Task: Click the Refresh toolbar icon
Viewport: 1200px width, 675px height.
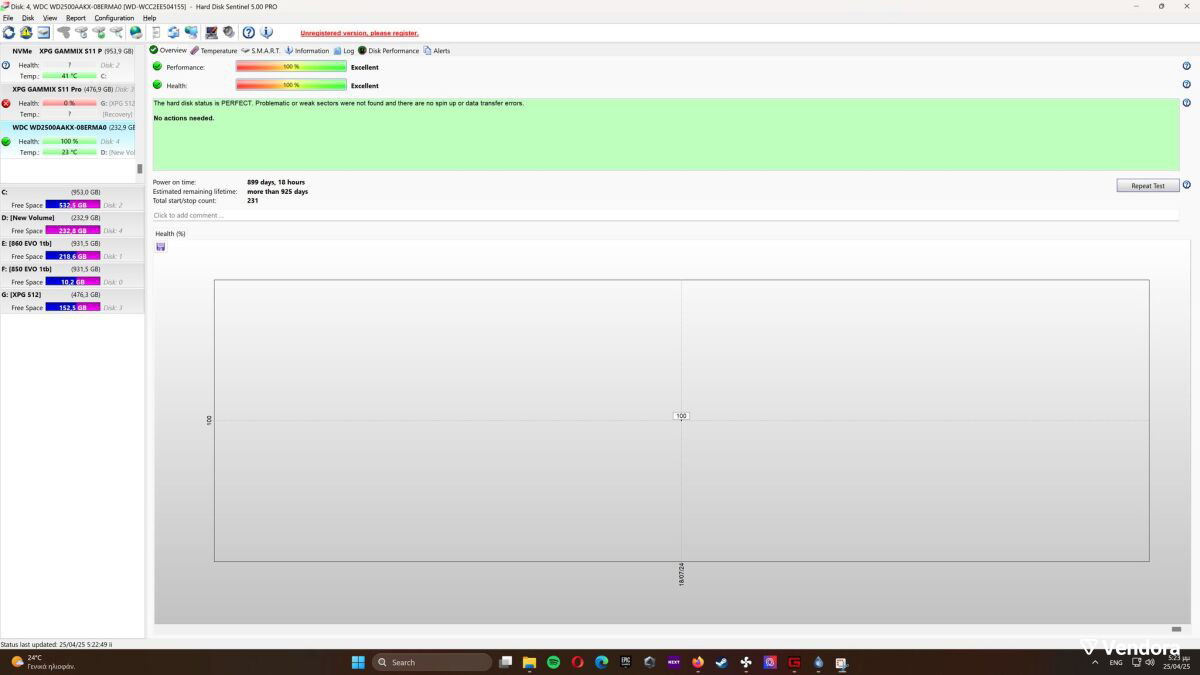Action: (9, 33)
